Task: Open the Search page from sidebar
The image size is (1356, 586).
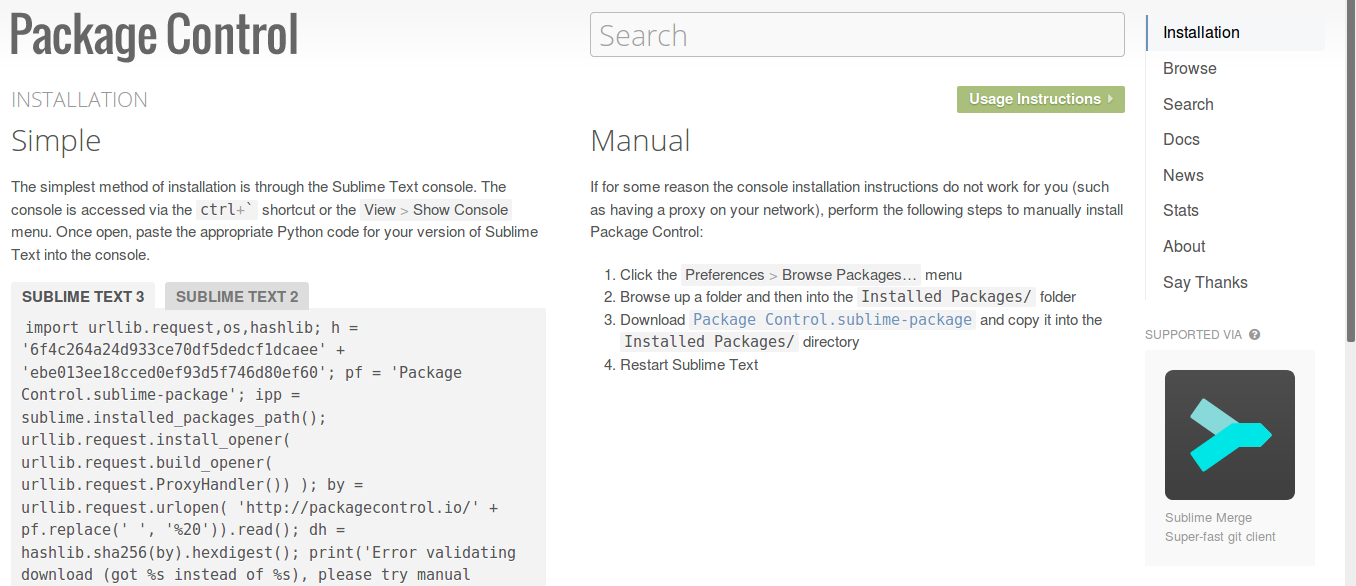Action: tap(1188, 103)
